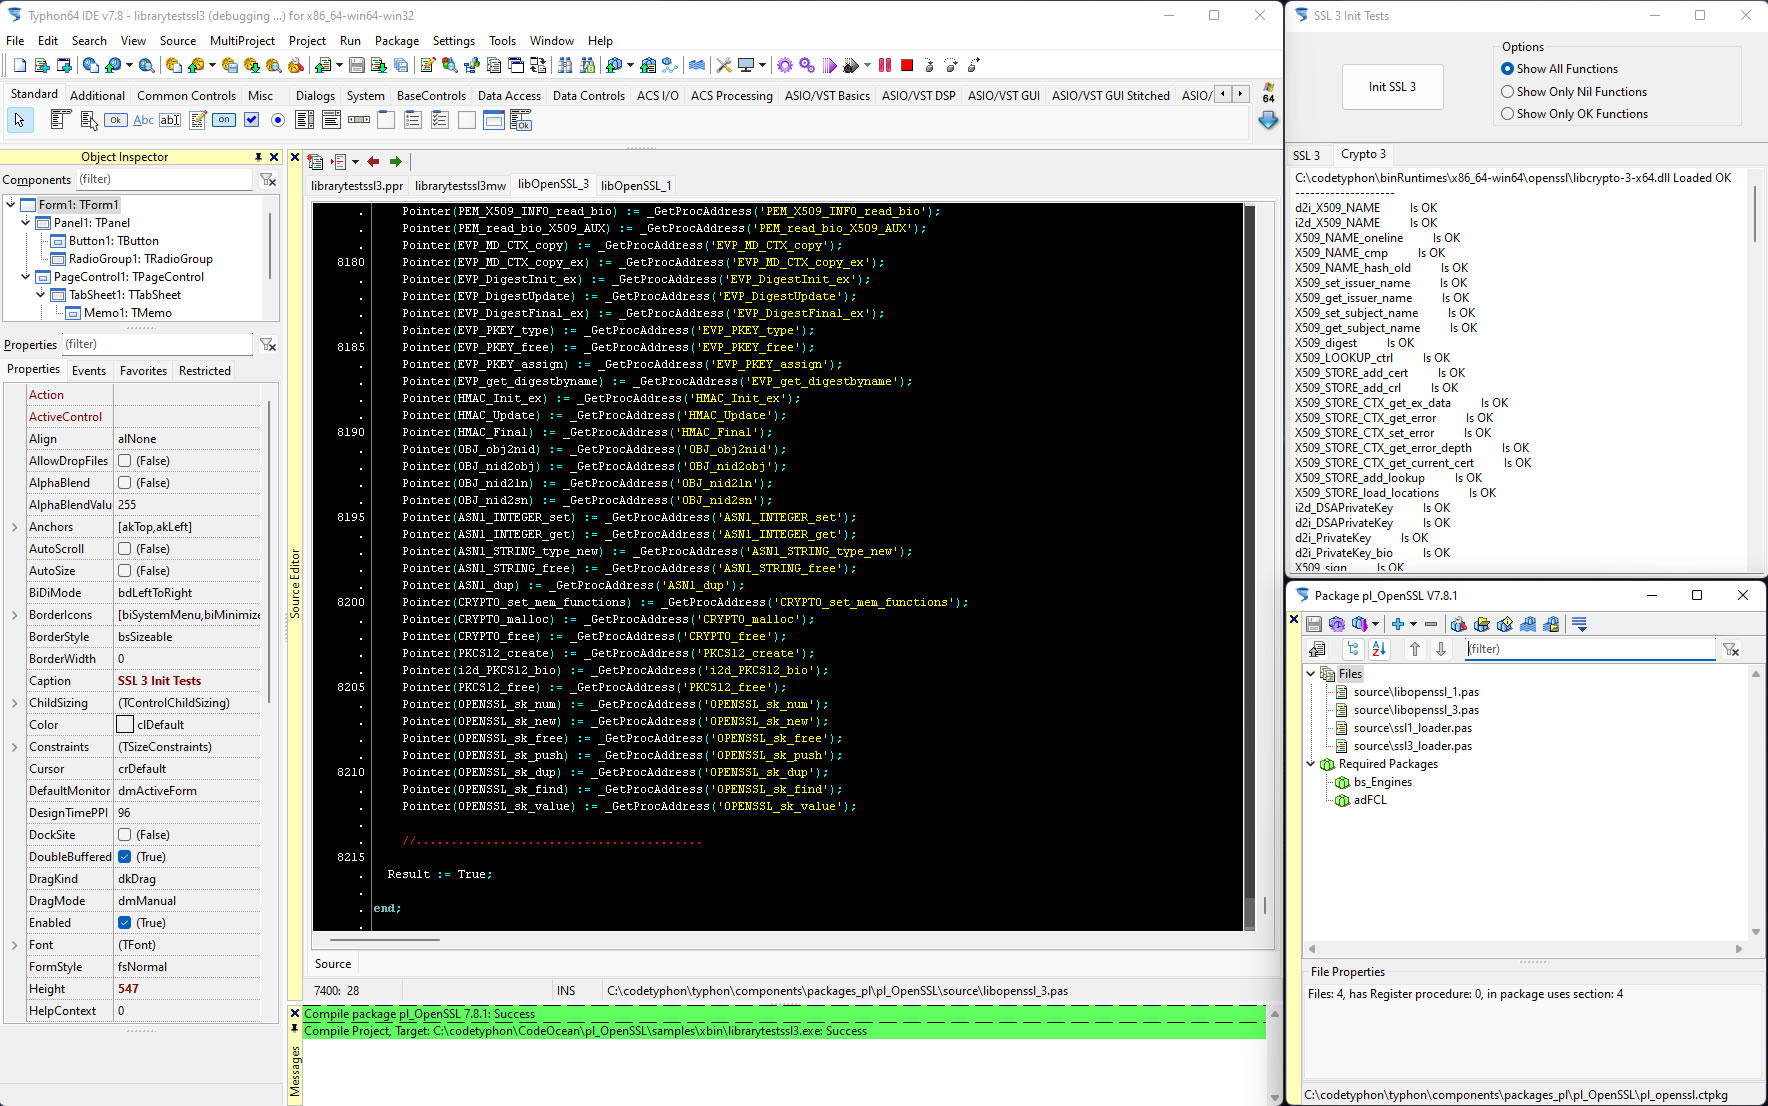Viewport: 1768px width, 1106px height.
Task: Open the MultiProject menu
Action: [x=242, y=41]
